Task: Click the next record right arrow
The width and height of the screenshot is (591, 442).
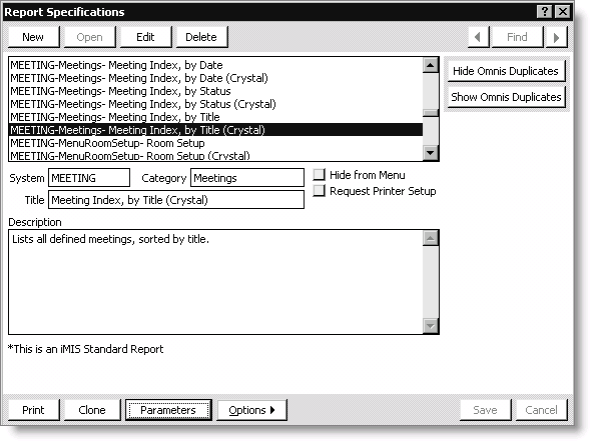Action: click(556, 37)
